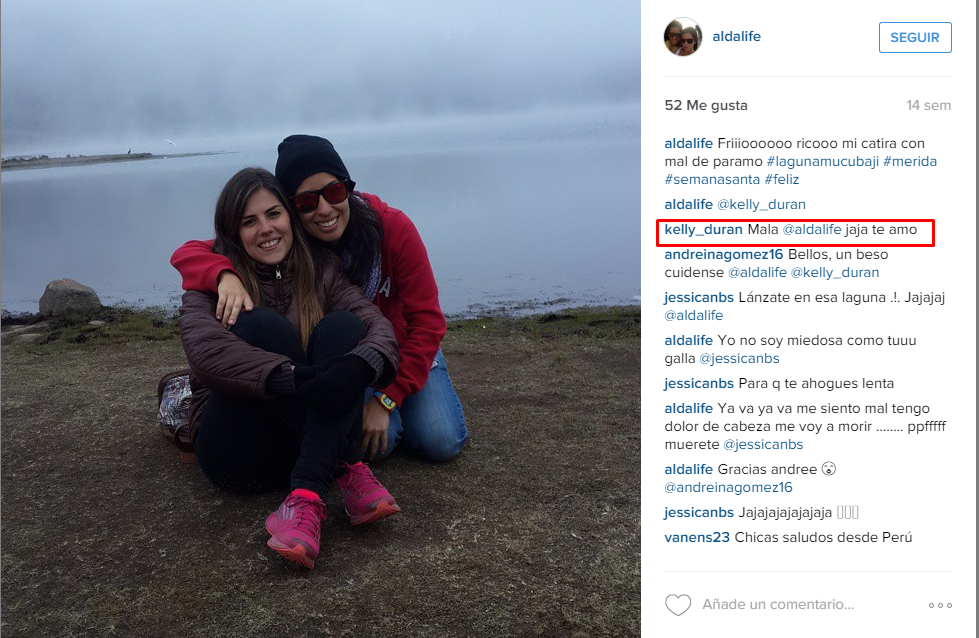
Task: Open the #lagunamucubaji hashtag
Action: tap(822, 161)
